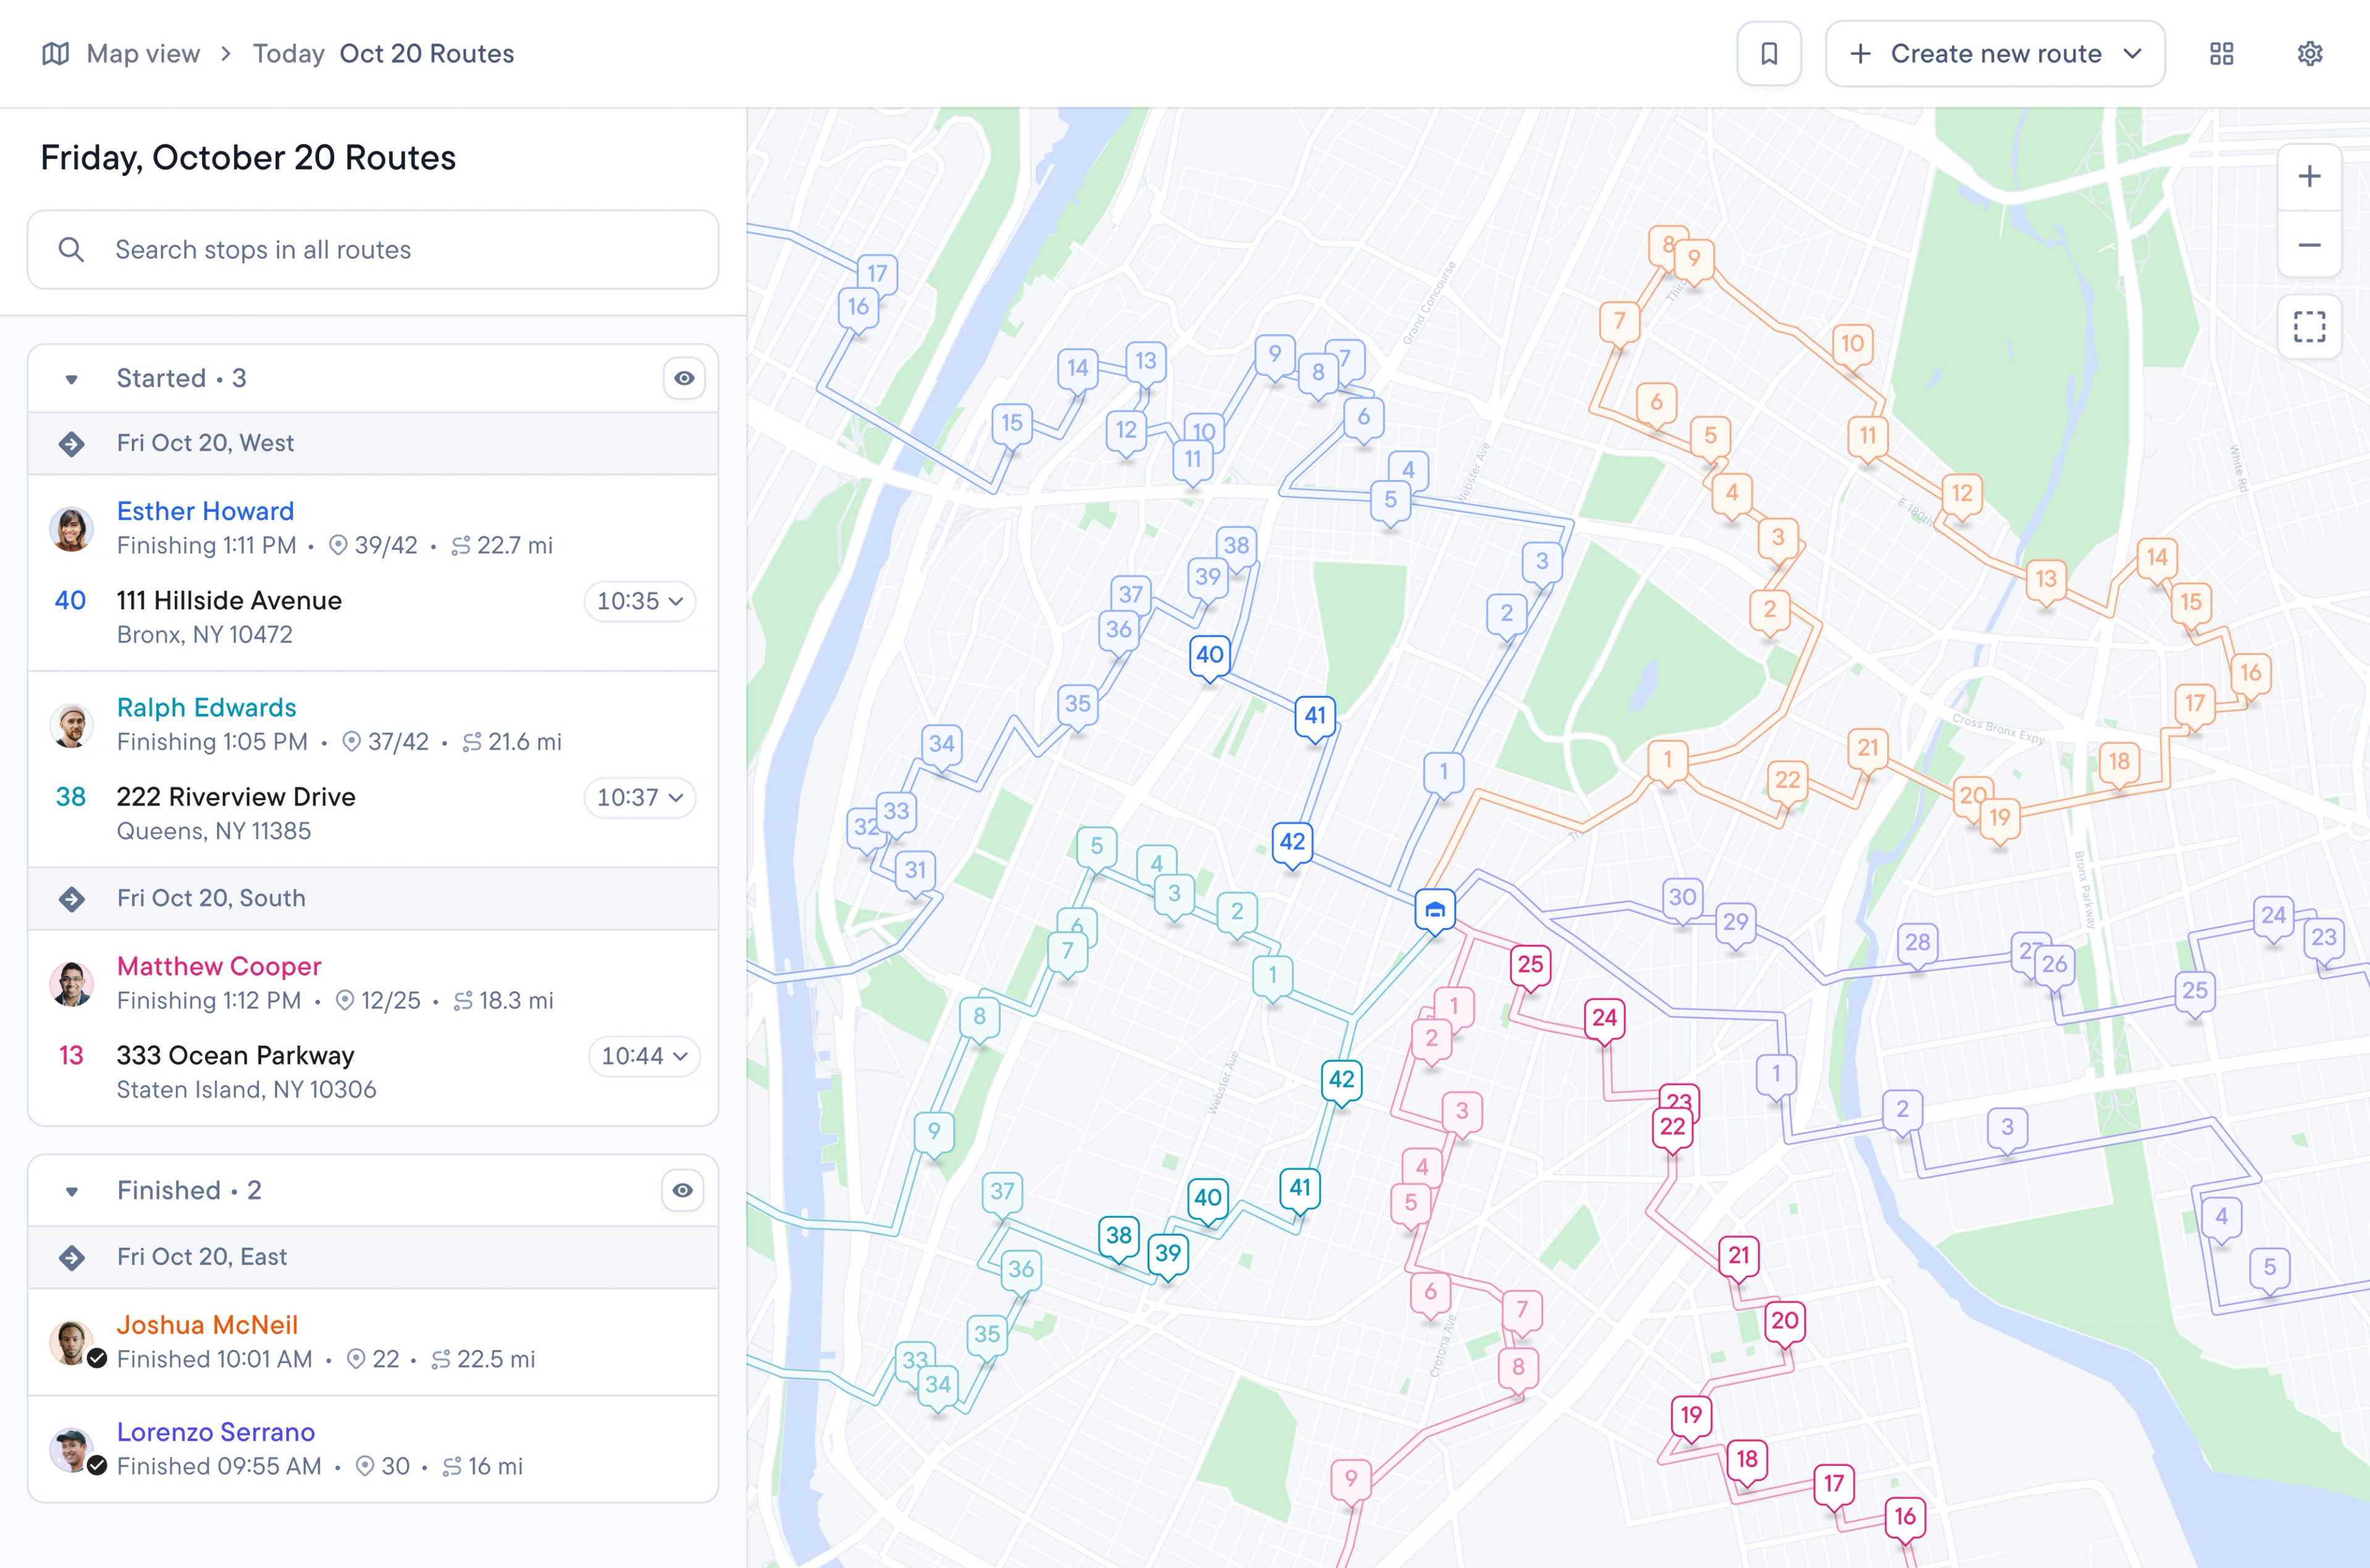2370x1568 pixels.
Task: Fit map to bounds frame icon
Action: tap(2309, 327)
